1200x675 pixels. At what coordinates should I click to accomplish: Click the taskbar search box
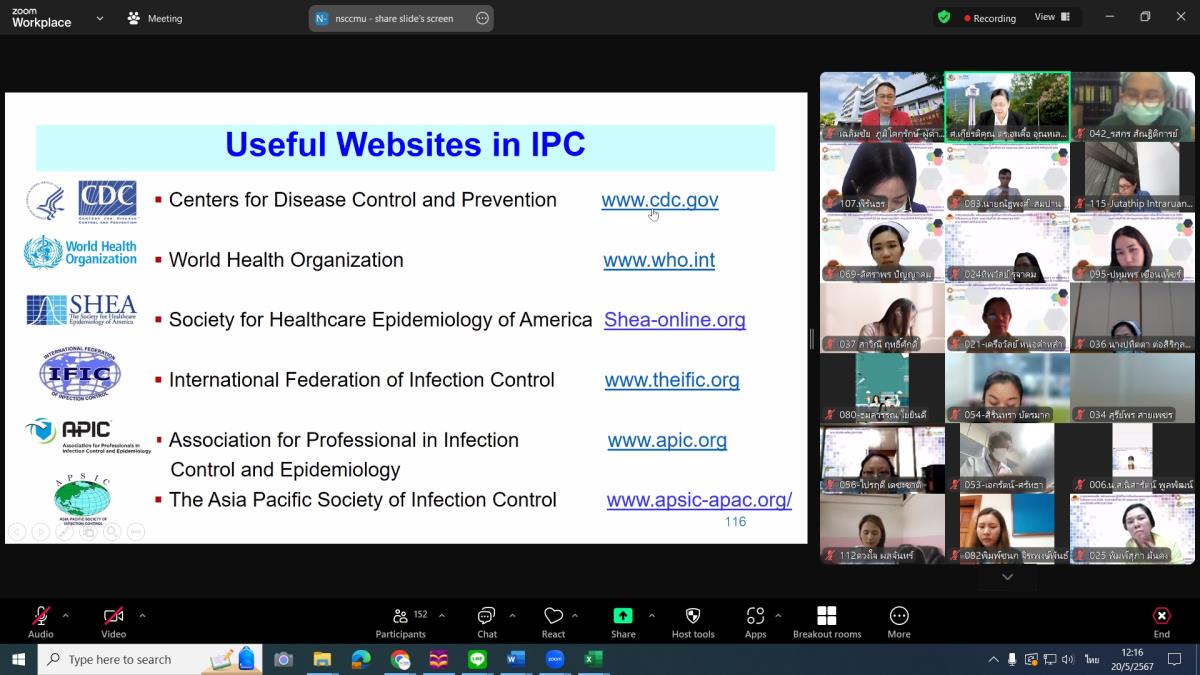[x=150, y=659]
